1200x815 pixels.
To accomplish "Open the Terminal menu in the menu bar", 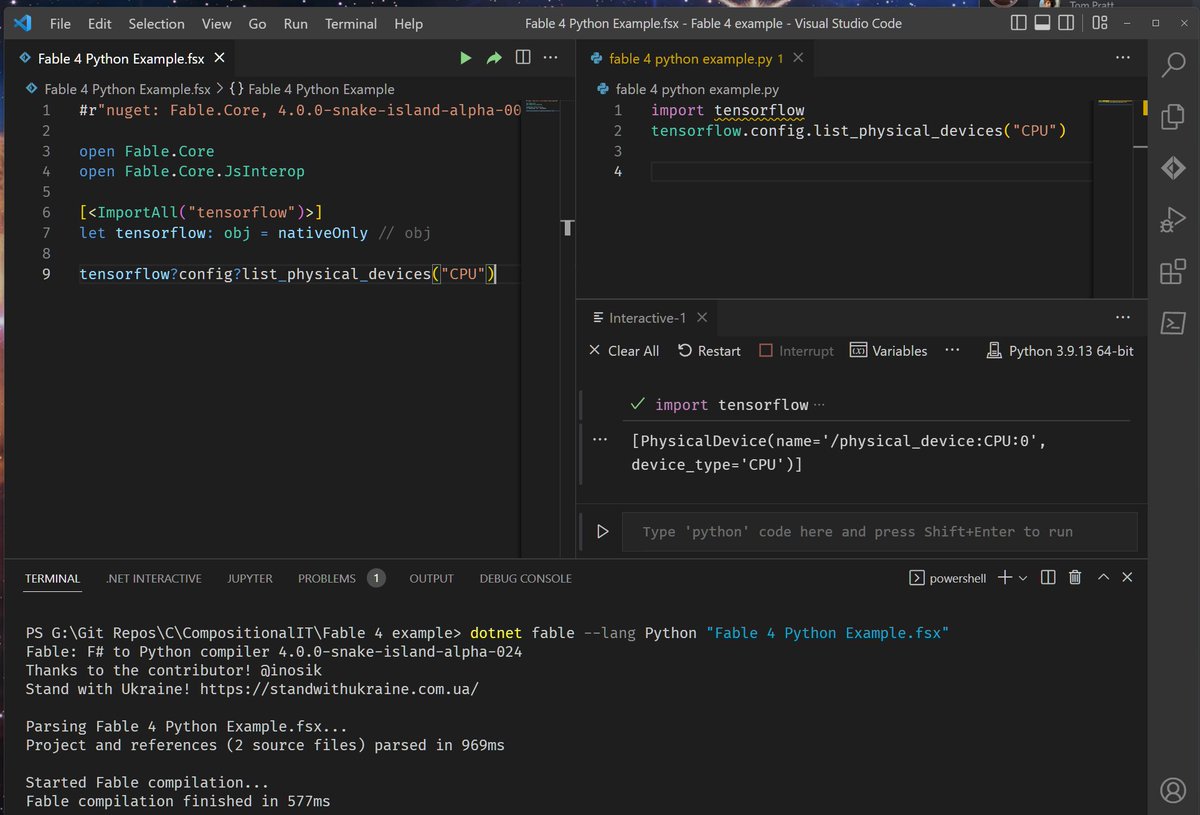I will (x=350, y=23).
